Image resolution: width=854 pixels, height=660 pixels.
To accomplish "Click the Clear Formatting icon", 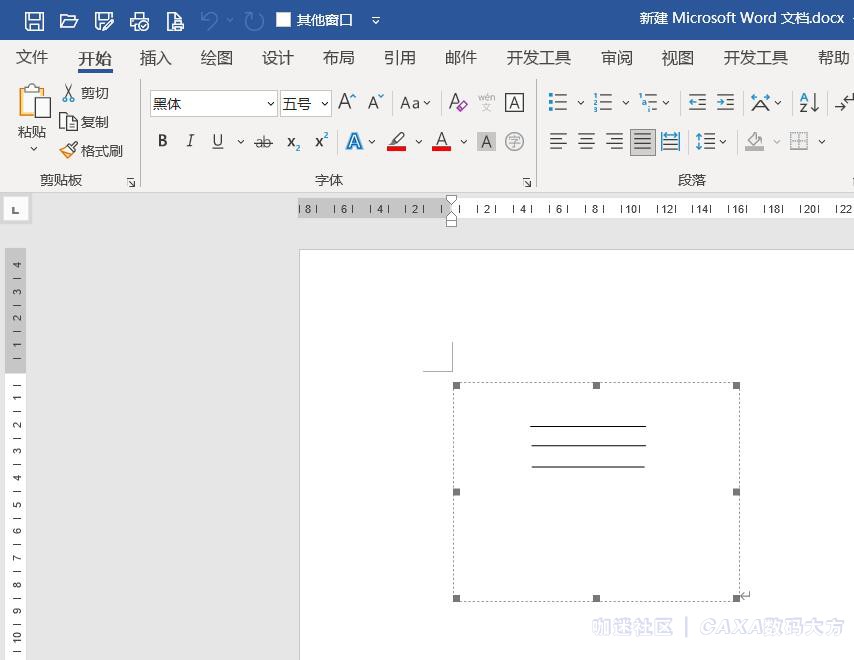I will click(458, 103).
